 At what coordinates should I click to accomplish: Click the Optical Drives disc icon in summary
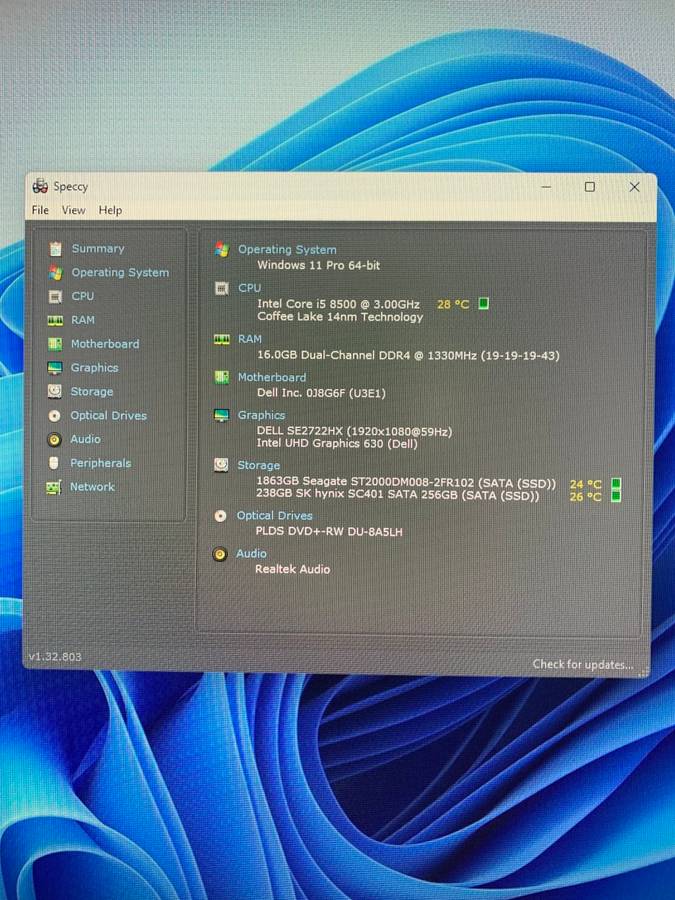(x=220, y=516)
